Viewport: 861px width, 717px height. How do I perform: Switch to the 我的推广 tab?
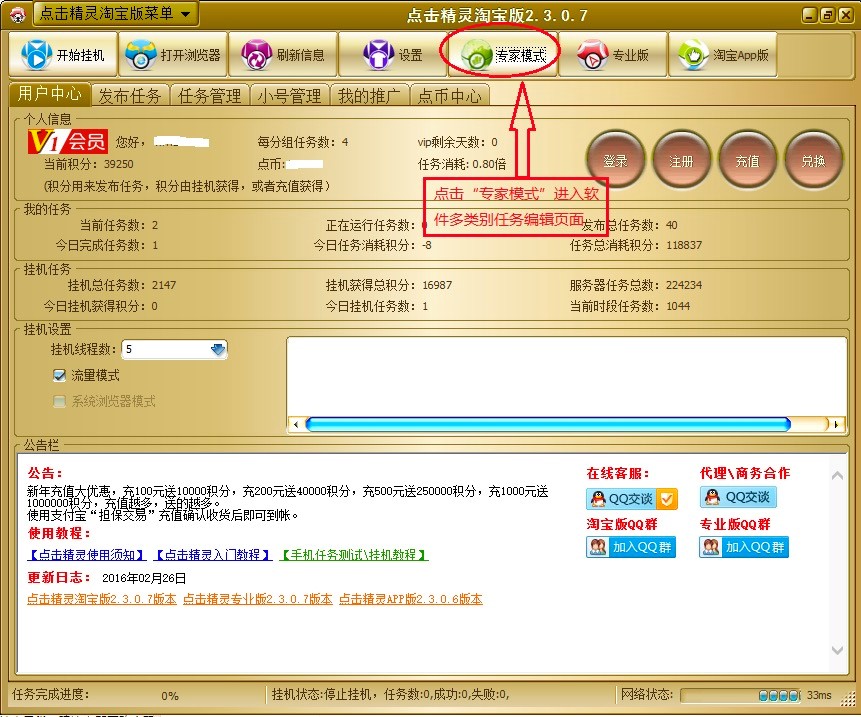tap(369, 96)
